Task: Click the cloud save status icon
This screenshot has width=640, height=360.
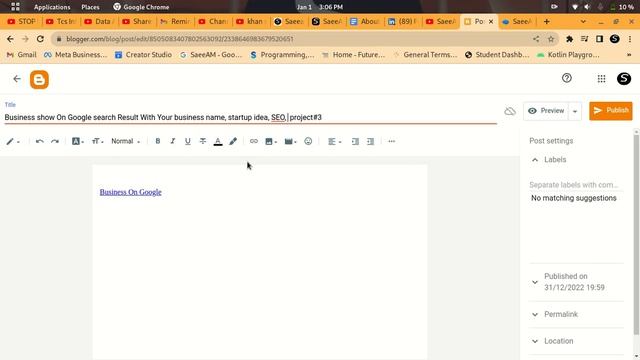Action: pyautogui.click(x=510, y=111)
